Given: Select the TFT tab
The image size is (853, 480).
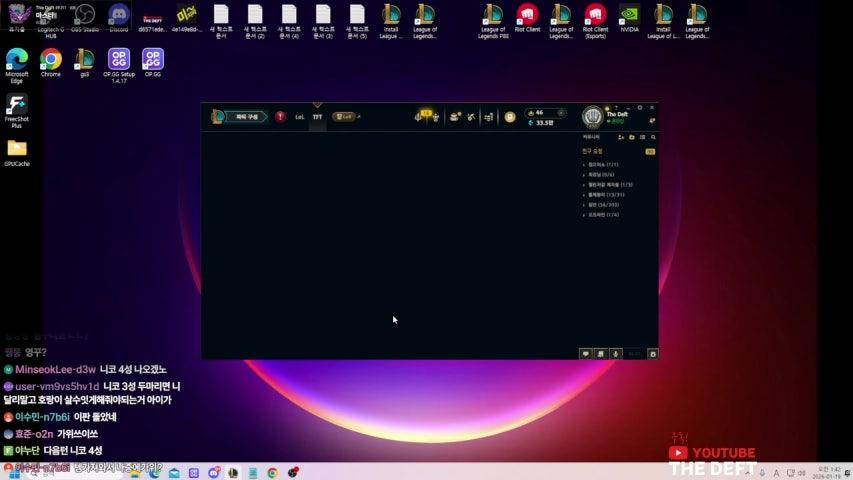Looking at the screenshot, I should (317, 117).
